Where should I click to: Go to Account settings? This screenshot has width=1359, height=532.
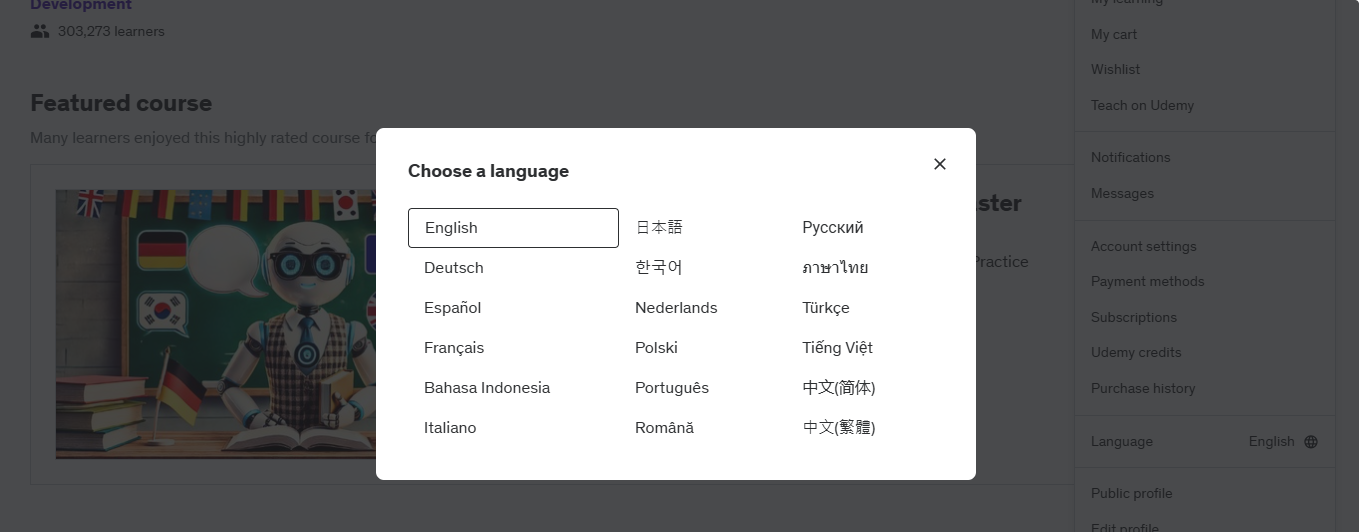[x=1144, y=246]
